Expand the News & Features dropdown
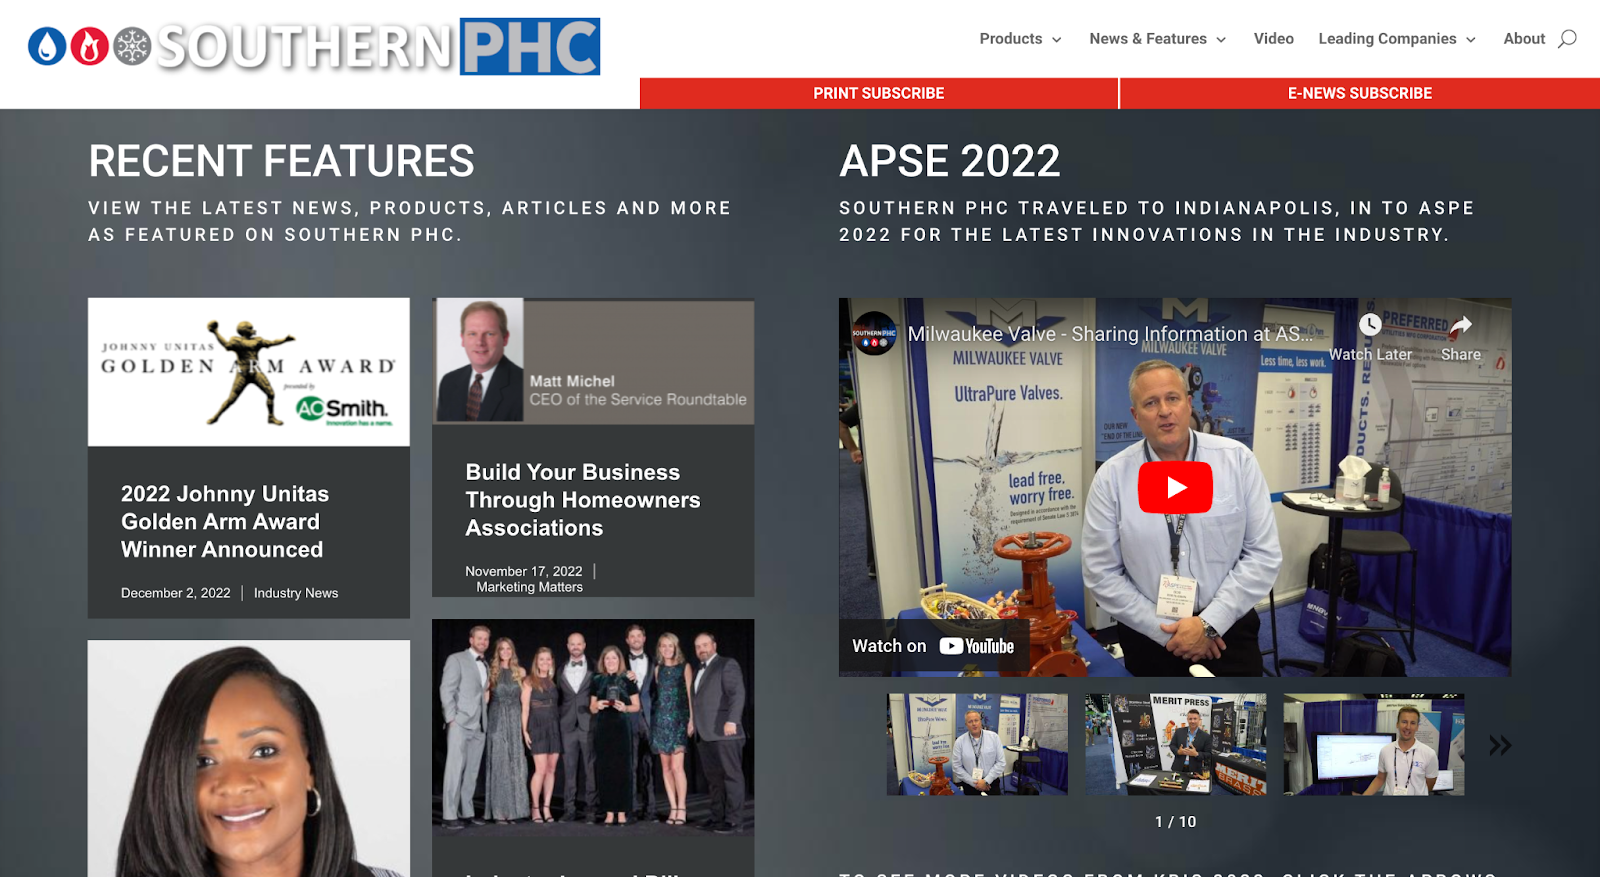The image size is (1600, 877). [x=1157, y=39]
